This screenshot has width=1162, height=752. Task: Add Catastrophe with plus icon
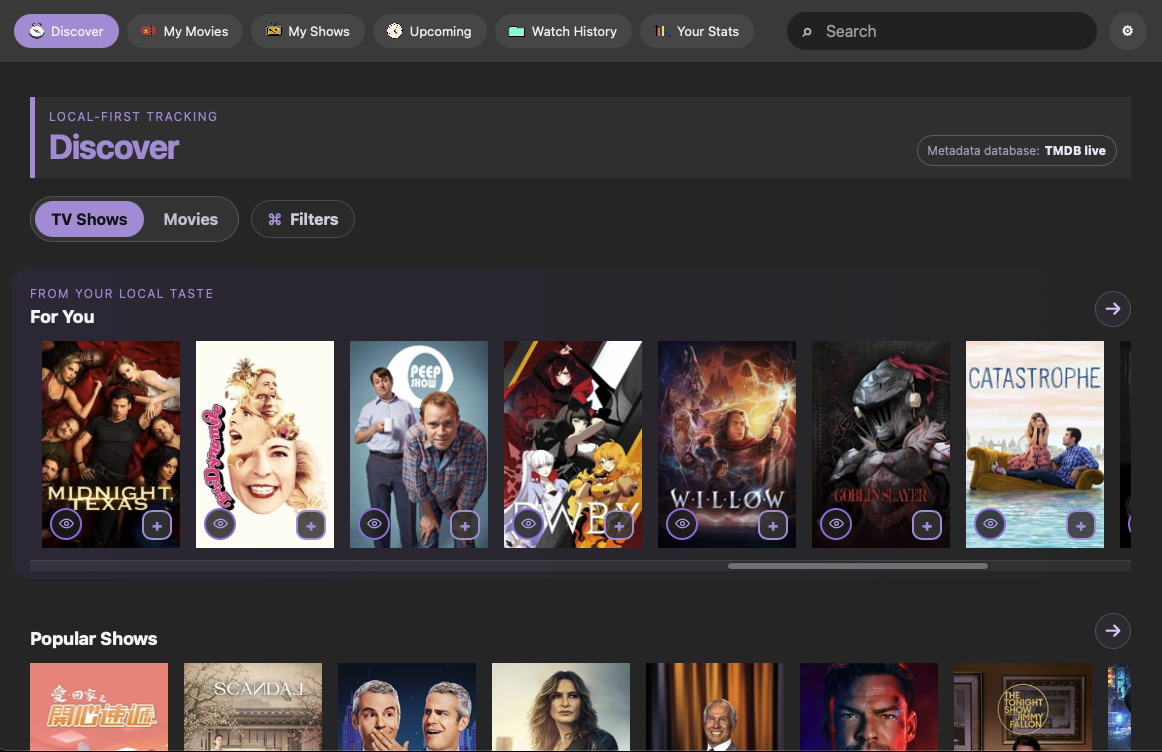(x=1081, y=525)
